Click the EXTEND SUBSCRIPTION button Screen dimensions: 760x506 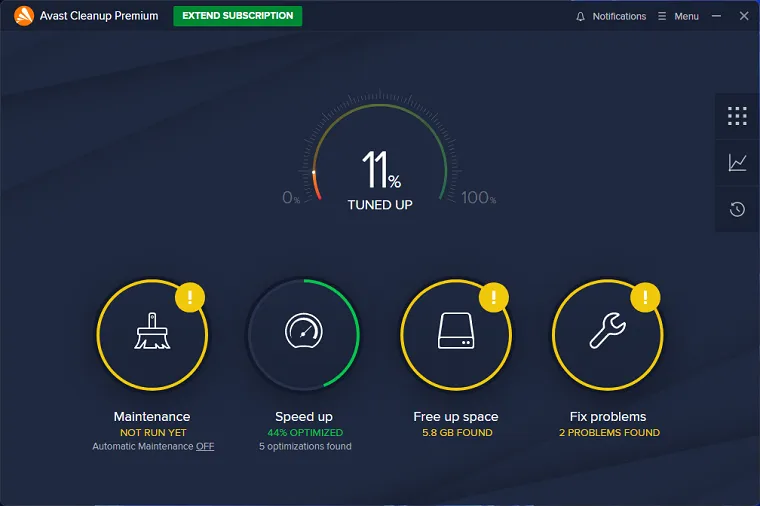(238, 16)
